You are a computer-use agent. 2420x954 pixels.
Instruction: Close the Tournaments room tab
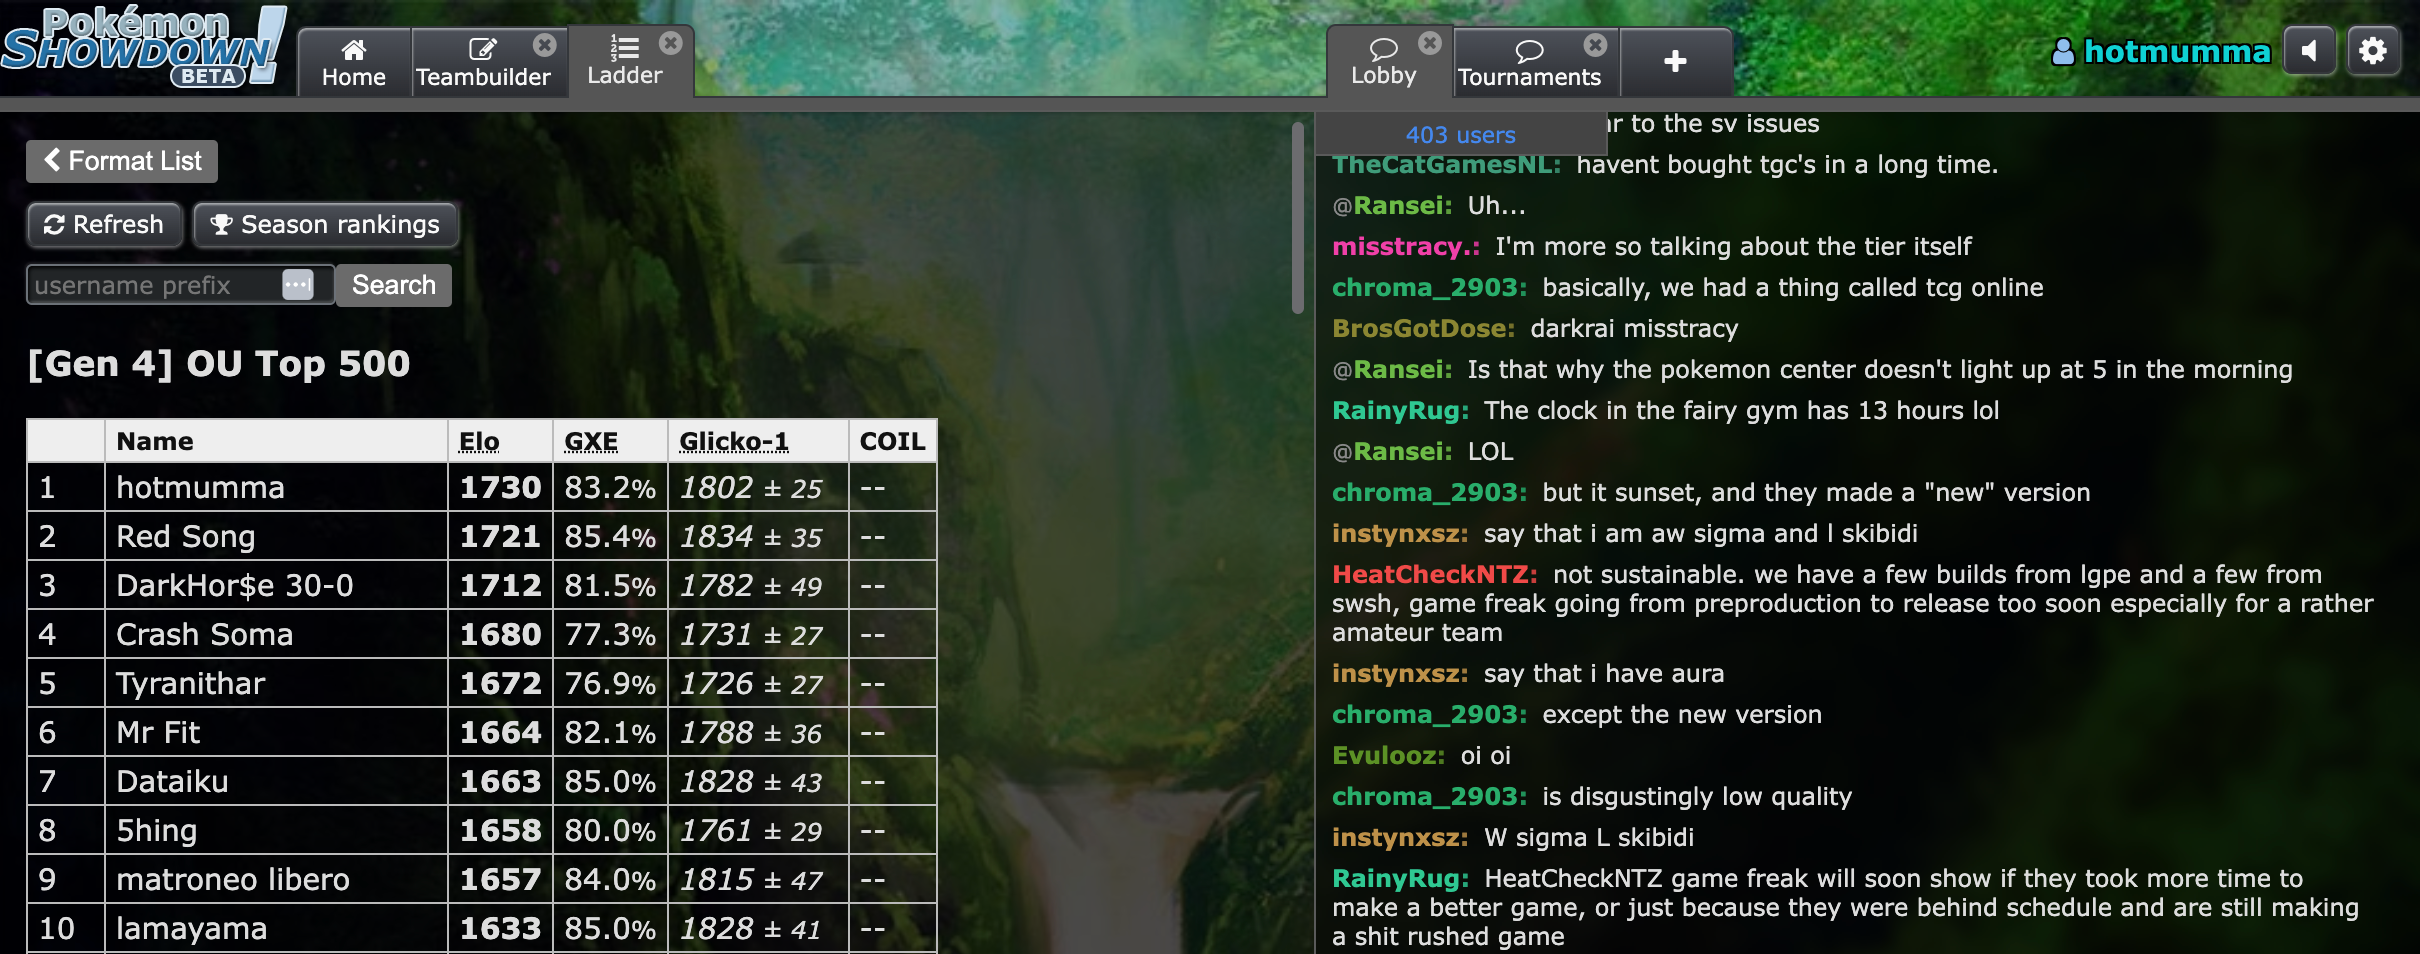1596,45
